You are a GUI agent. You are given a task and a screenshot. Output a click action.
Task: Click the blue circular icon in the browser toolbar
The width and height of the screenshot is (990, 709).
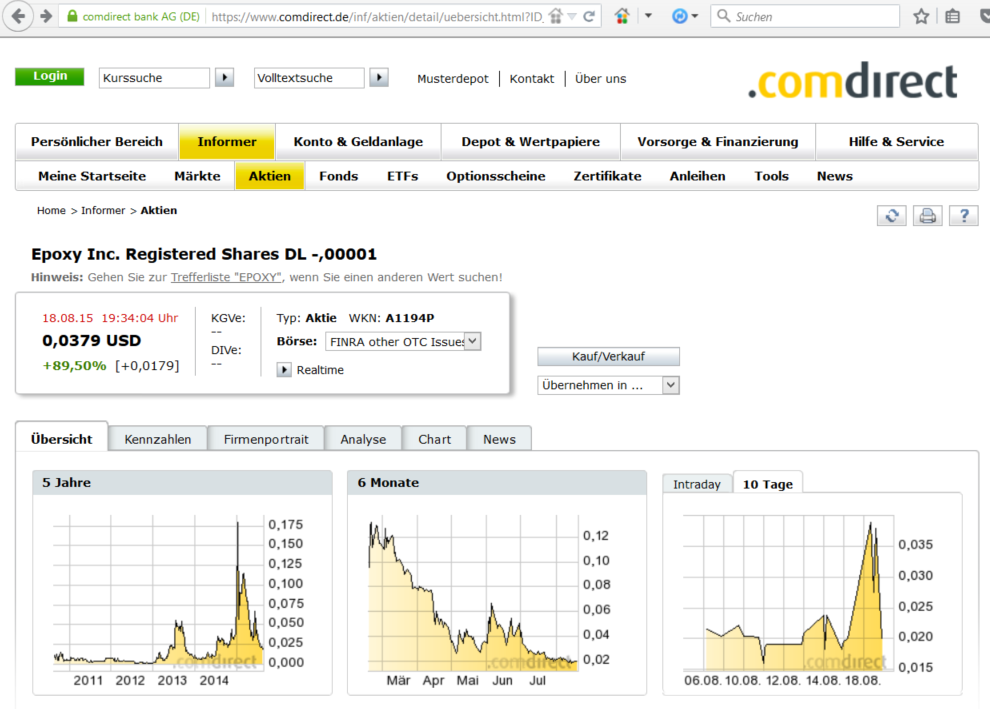point(679,16)
